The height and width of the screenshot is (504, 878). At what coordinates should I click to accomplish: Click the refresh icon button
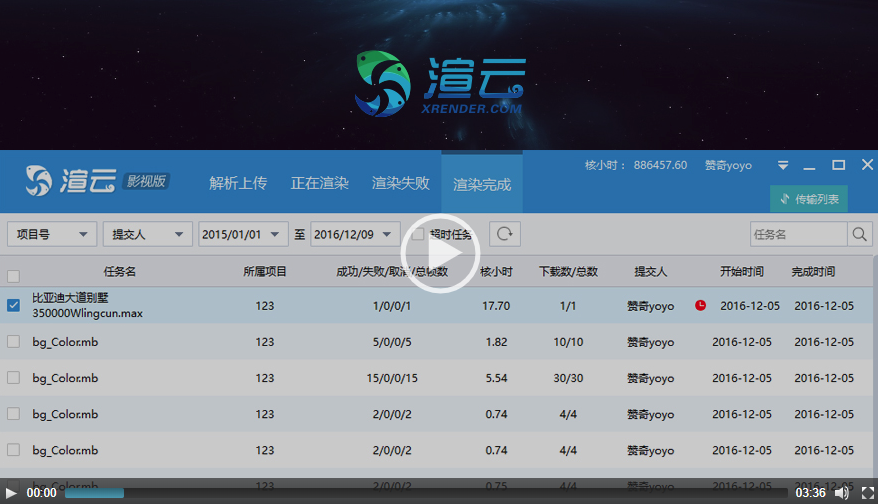coord(505,234)
